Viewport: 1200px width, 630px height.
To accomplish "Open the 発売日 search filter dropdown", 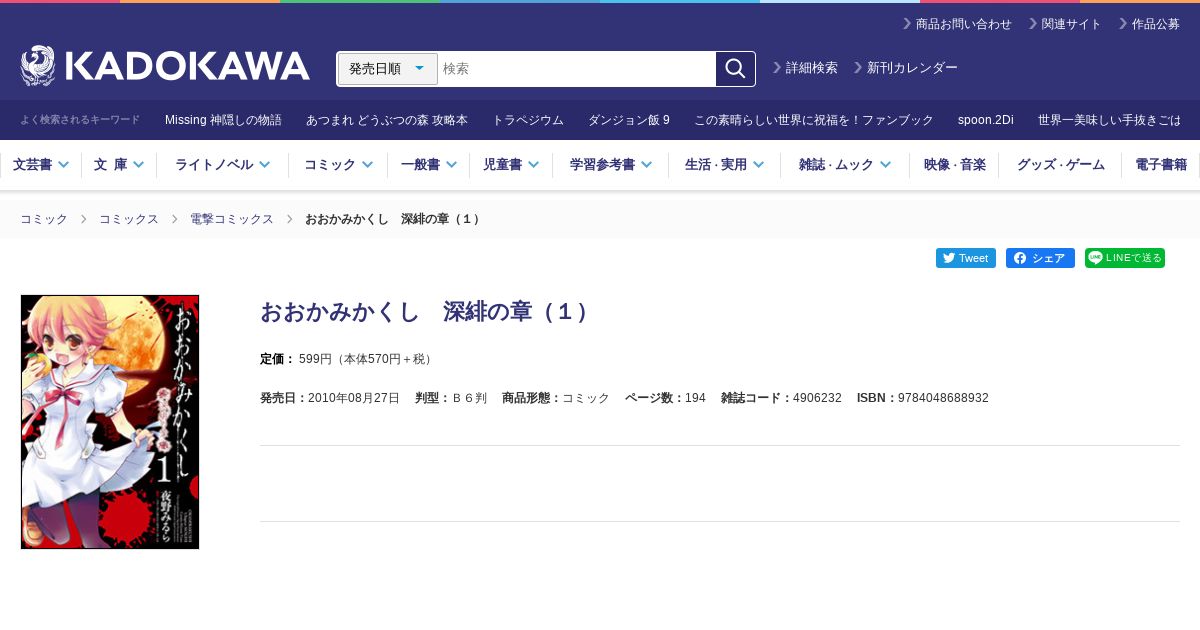I will pos(388,69).
